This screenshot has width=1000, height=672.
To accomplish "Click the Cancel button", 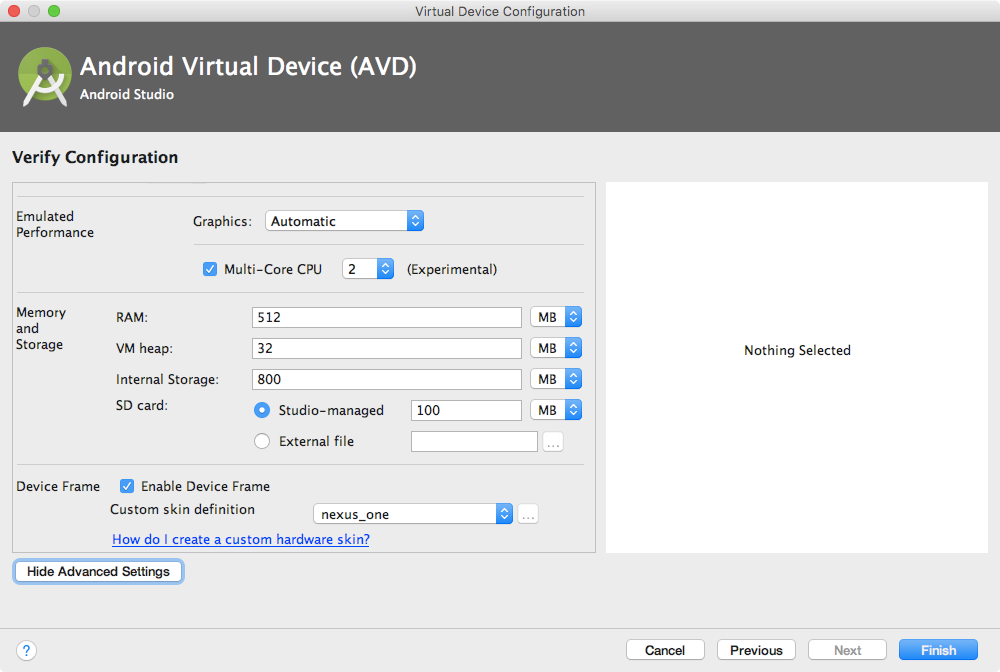I will [665, 650].
